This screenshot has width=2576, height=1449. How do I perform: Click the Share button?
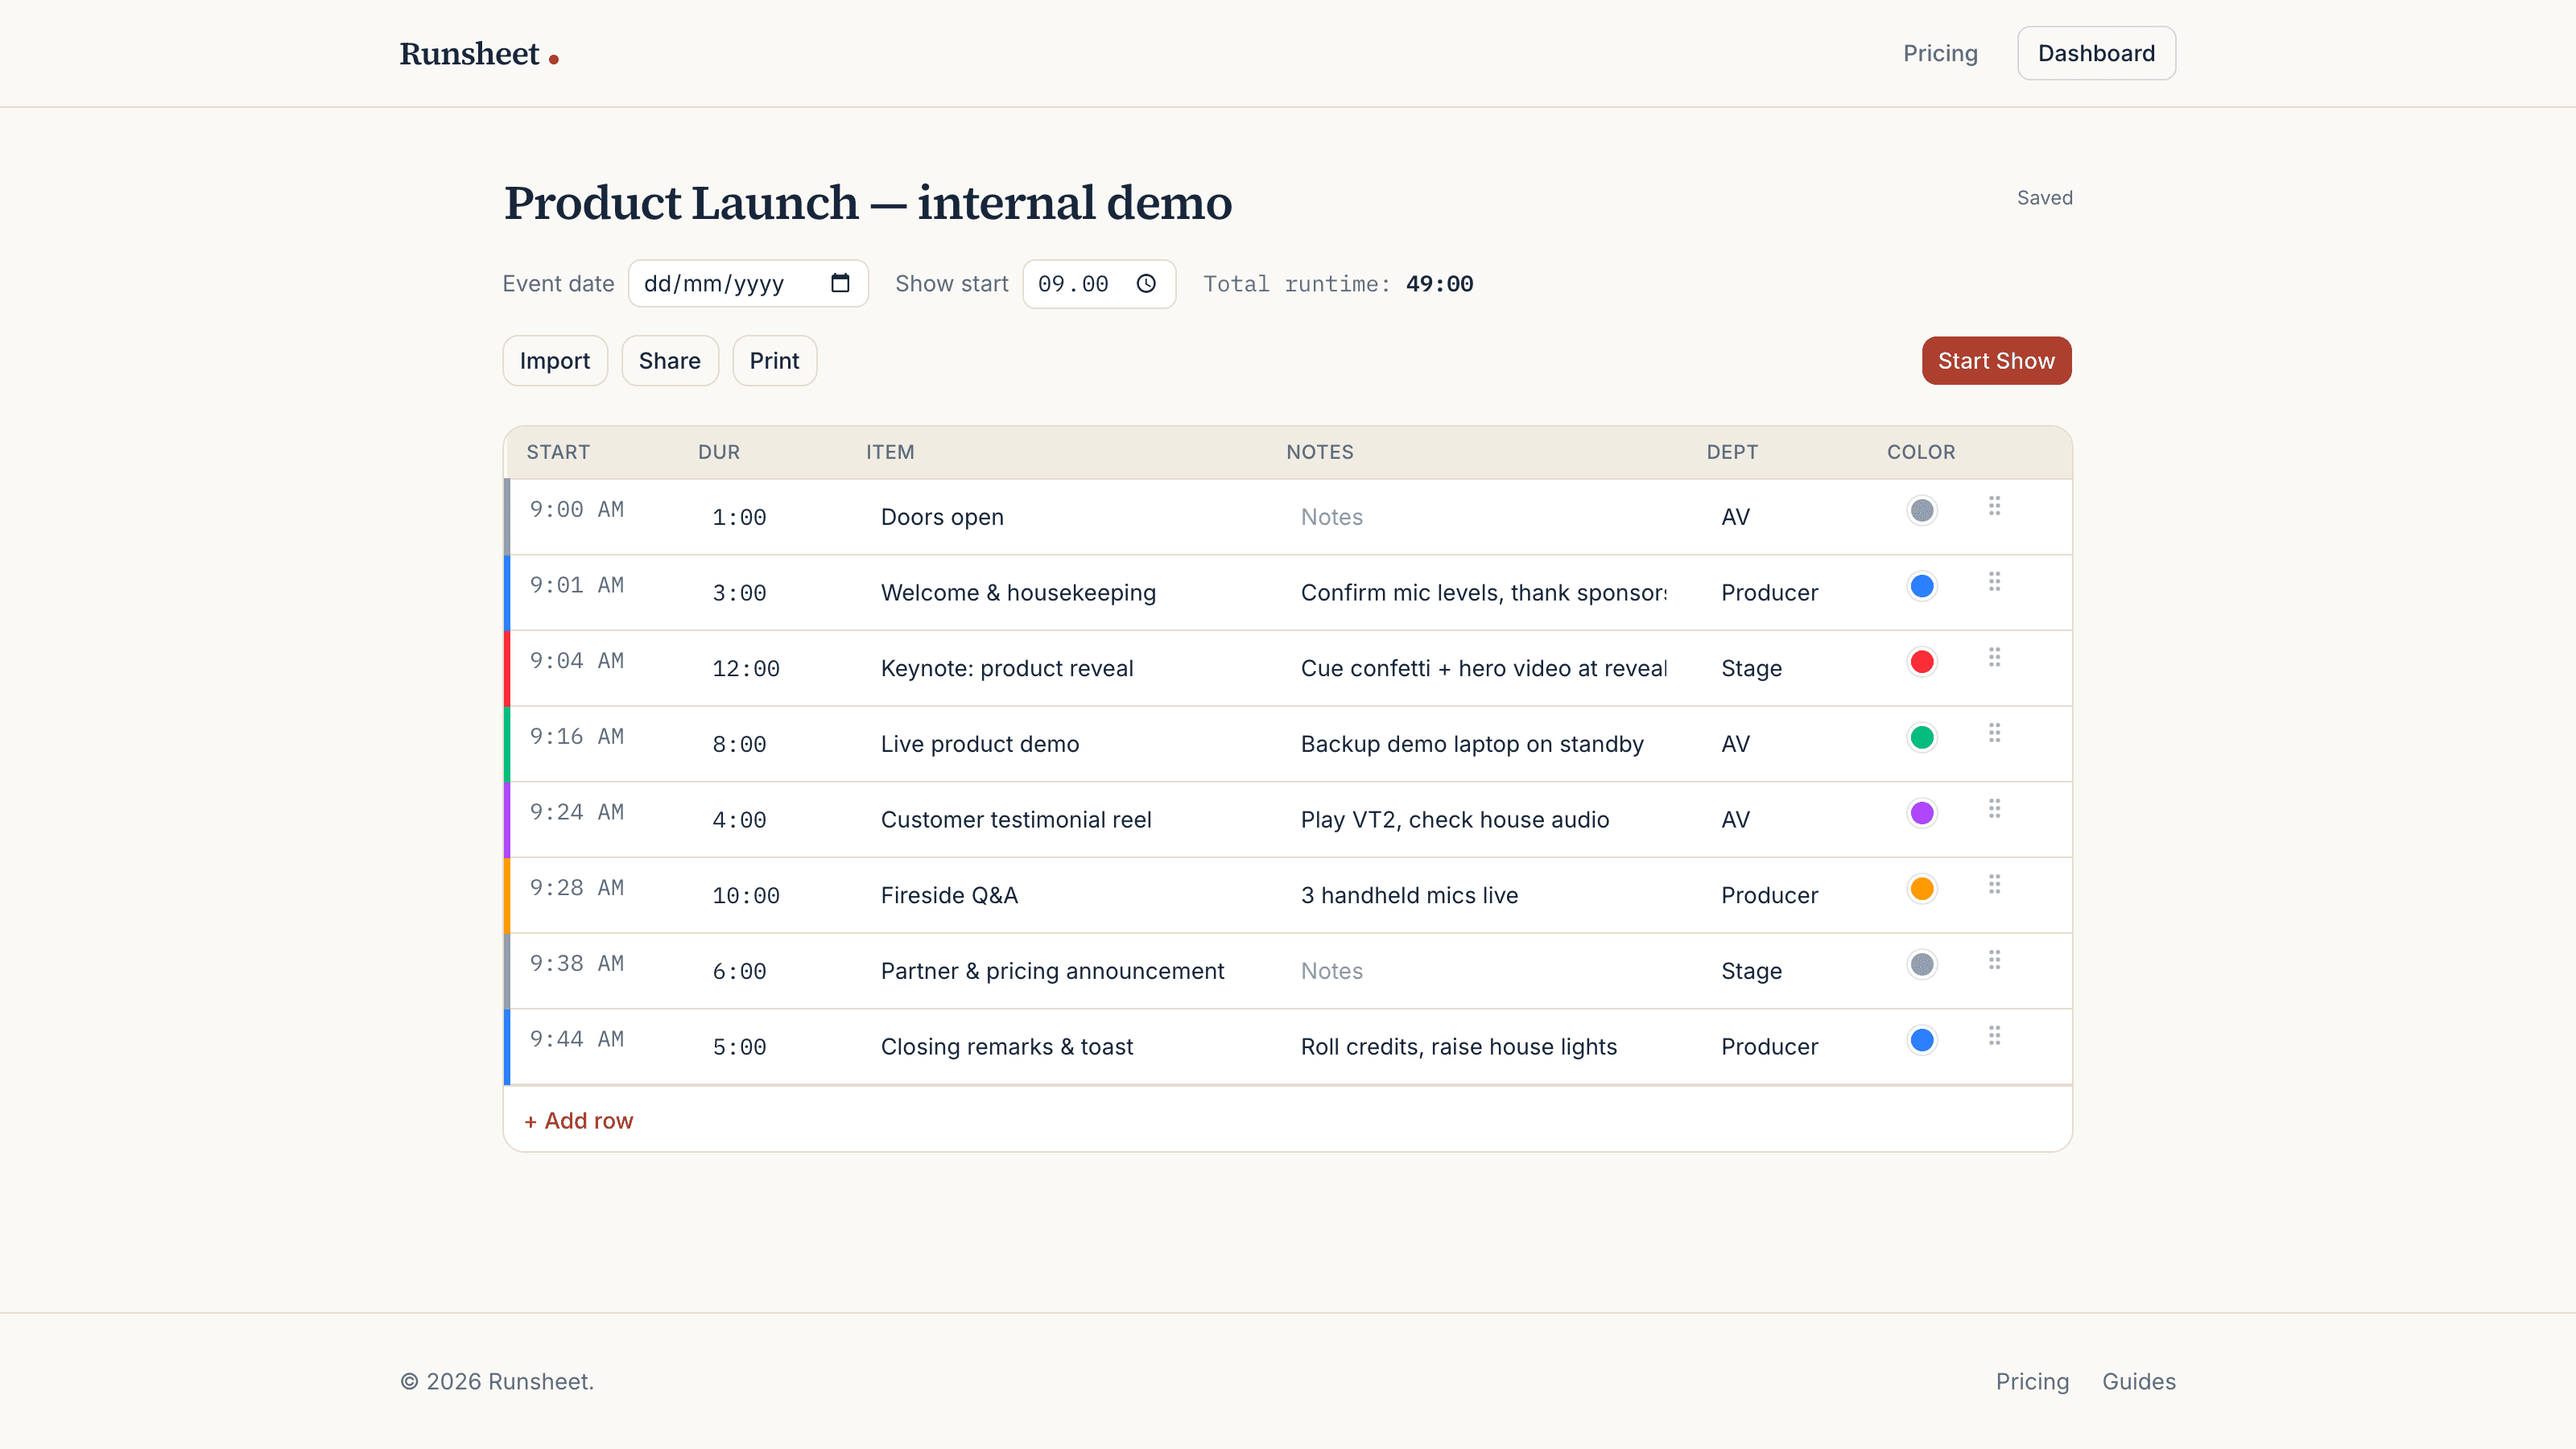670,361
